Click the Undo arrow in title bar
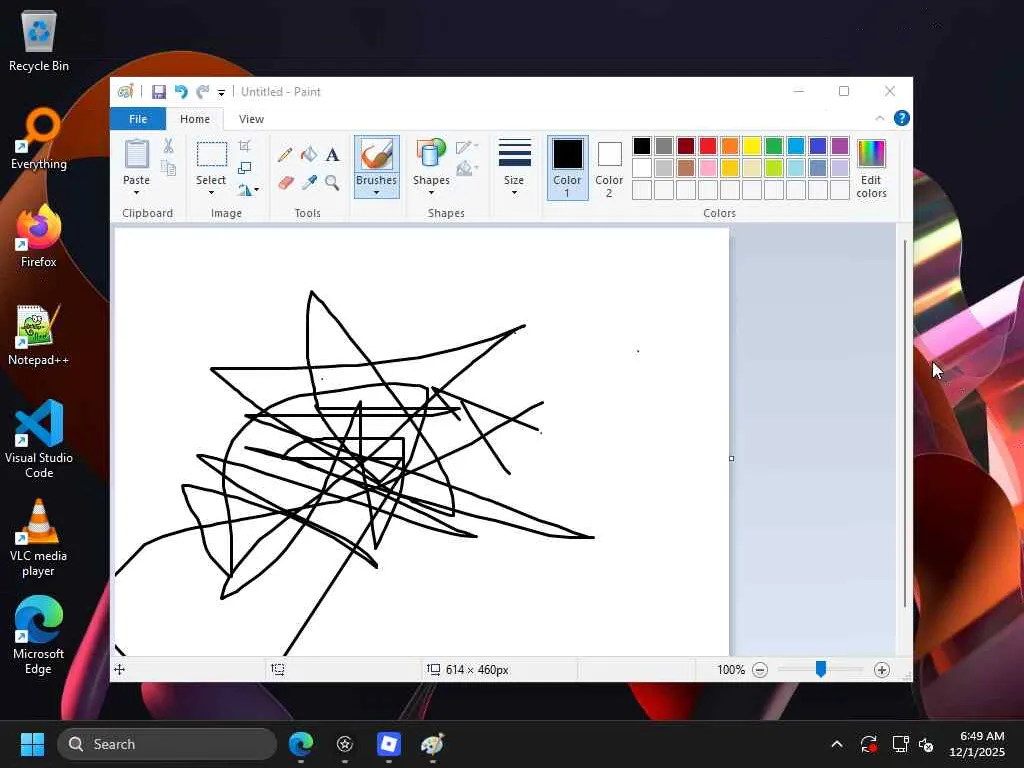This screenshot has width=1024, height=768. point(181,92)
